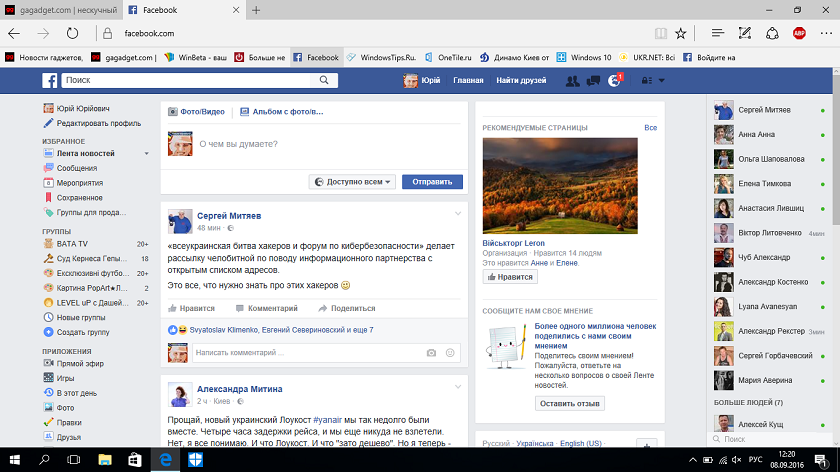This screenshot has width=840, height=472.
Task: Open the account menu arrow in the header
Action: 661,80
